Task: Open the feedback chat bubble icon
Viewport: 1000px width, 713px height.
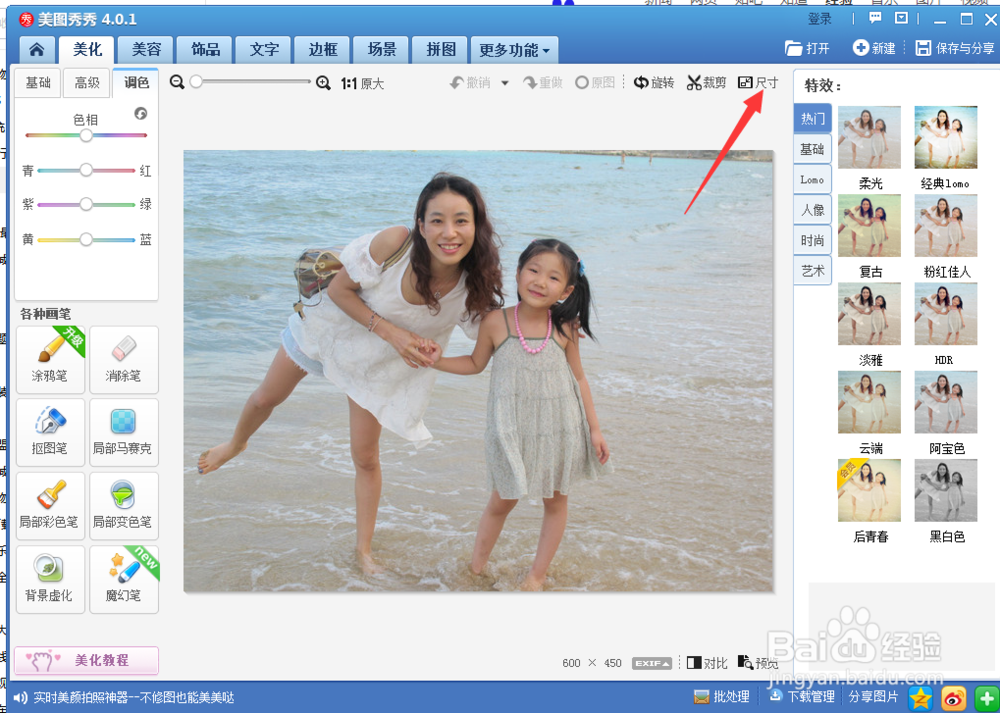Action: 875,18
